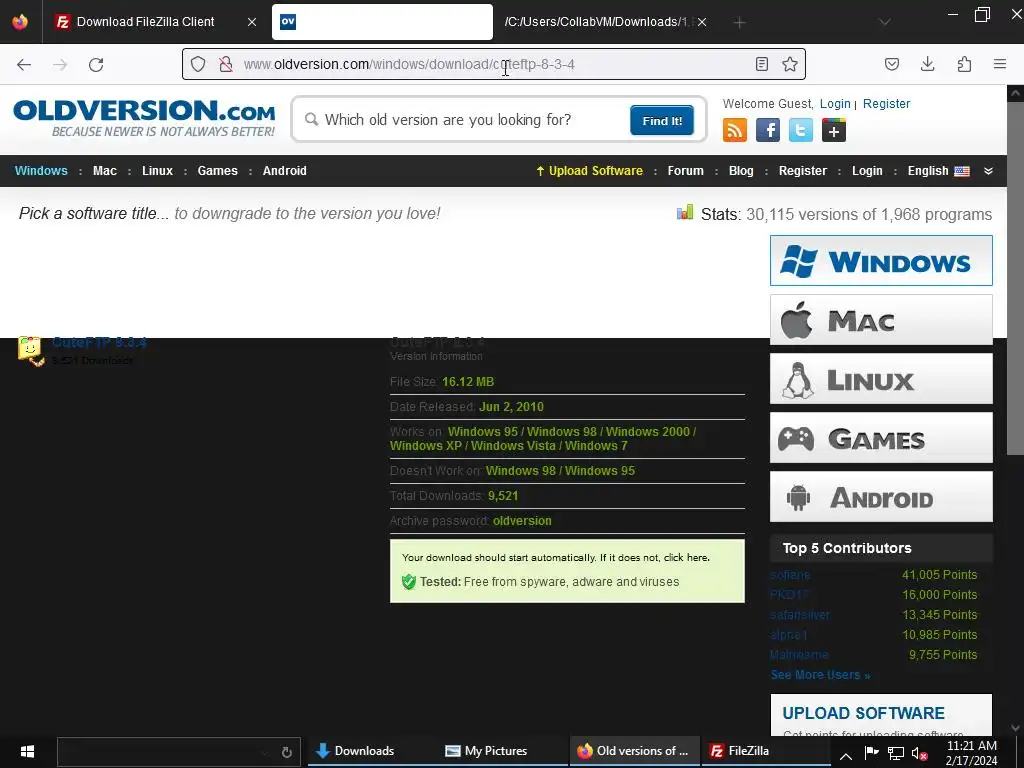The height and width of the screenshot is (768, 1024).
Task: Expand the list all tabs dropdown
Action: (884, 22)
